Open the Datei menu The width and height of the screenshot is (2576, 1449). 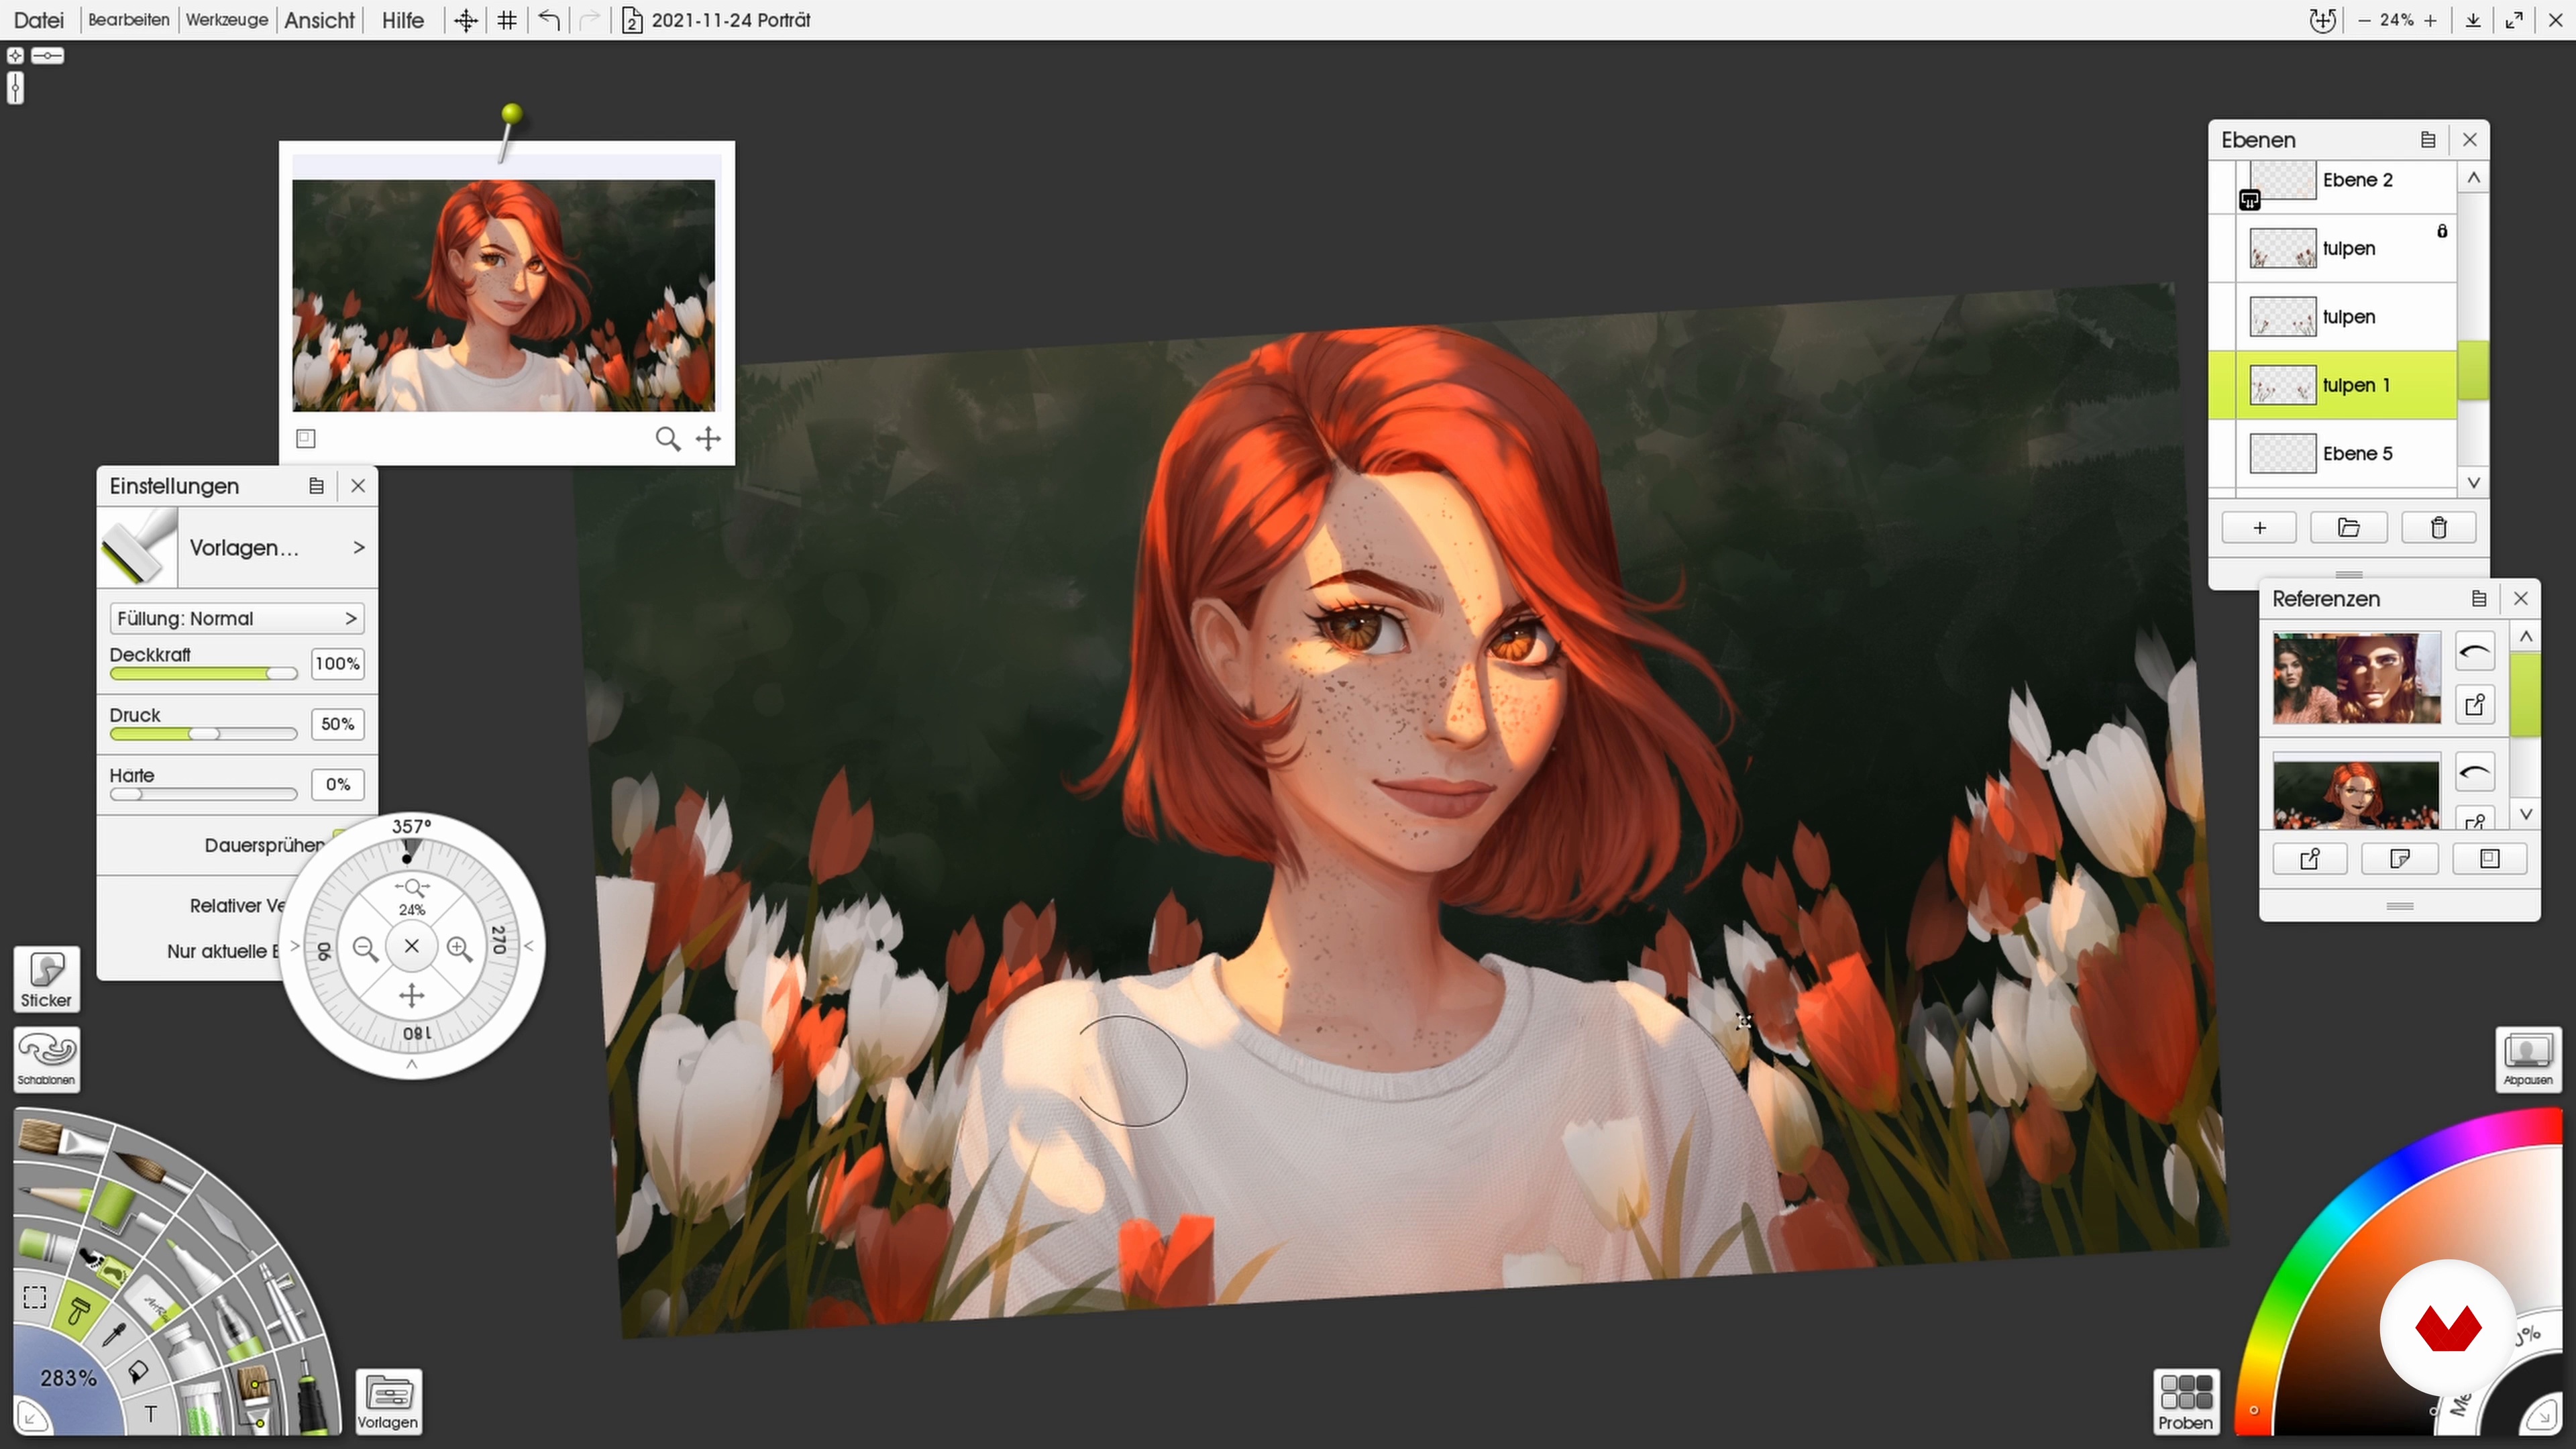tap(39, 20)
